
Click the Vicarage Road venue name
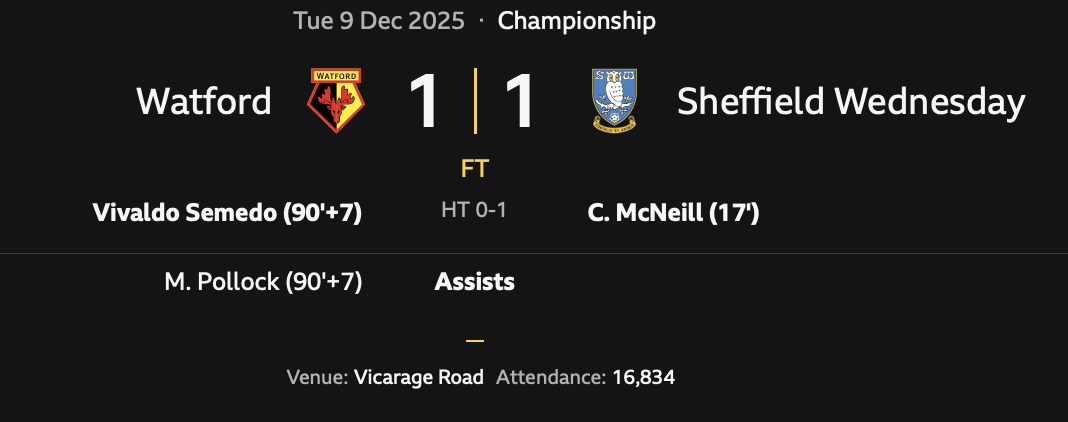pos(419,378)
